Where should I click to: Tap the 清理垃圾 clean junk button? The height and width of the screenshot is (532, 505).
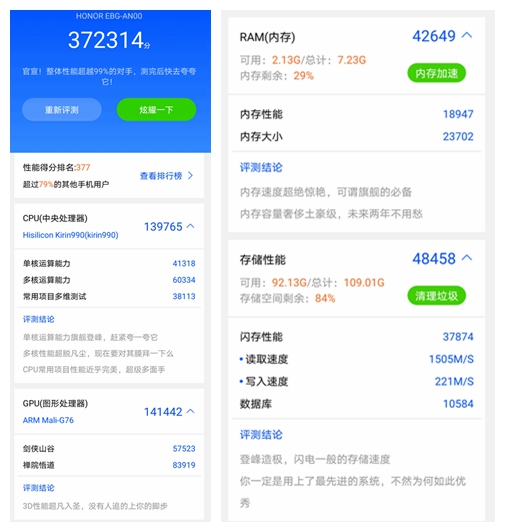[436, 296]
